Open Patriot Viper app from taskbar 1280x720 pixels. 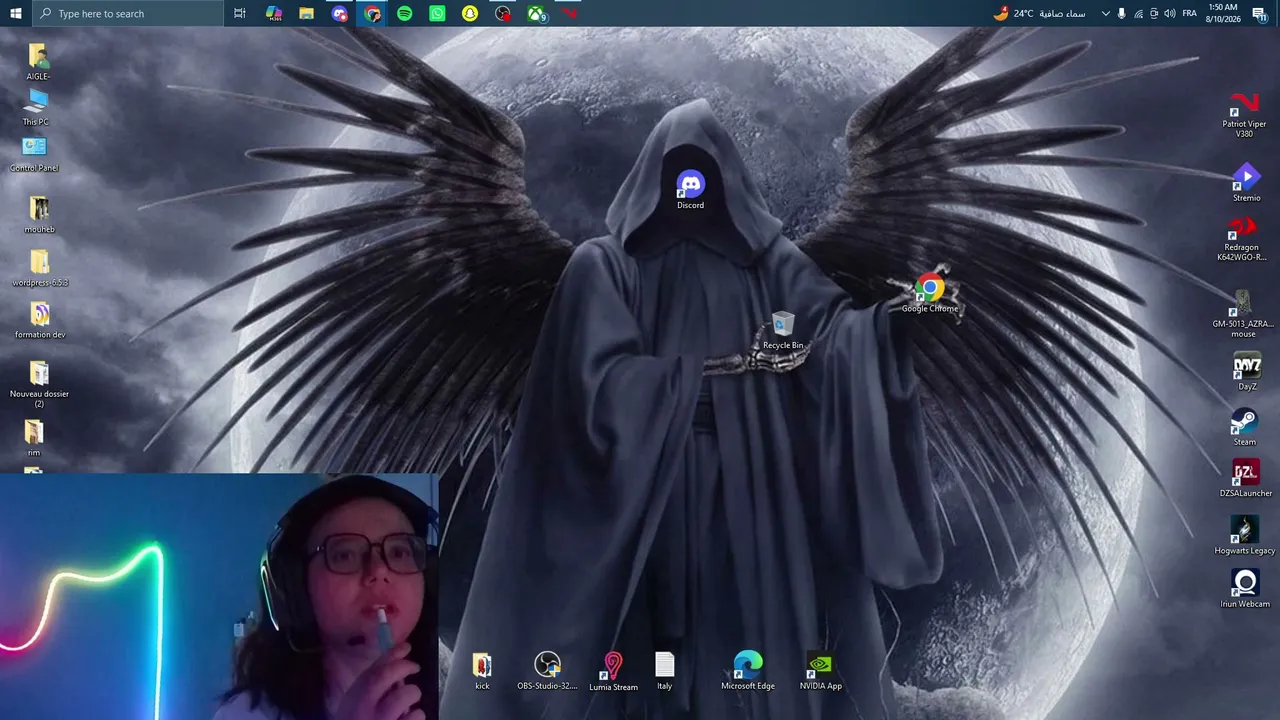568,13
